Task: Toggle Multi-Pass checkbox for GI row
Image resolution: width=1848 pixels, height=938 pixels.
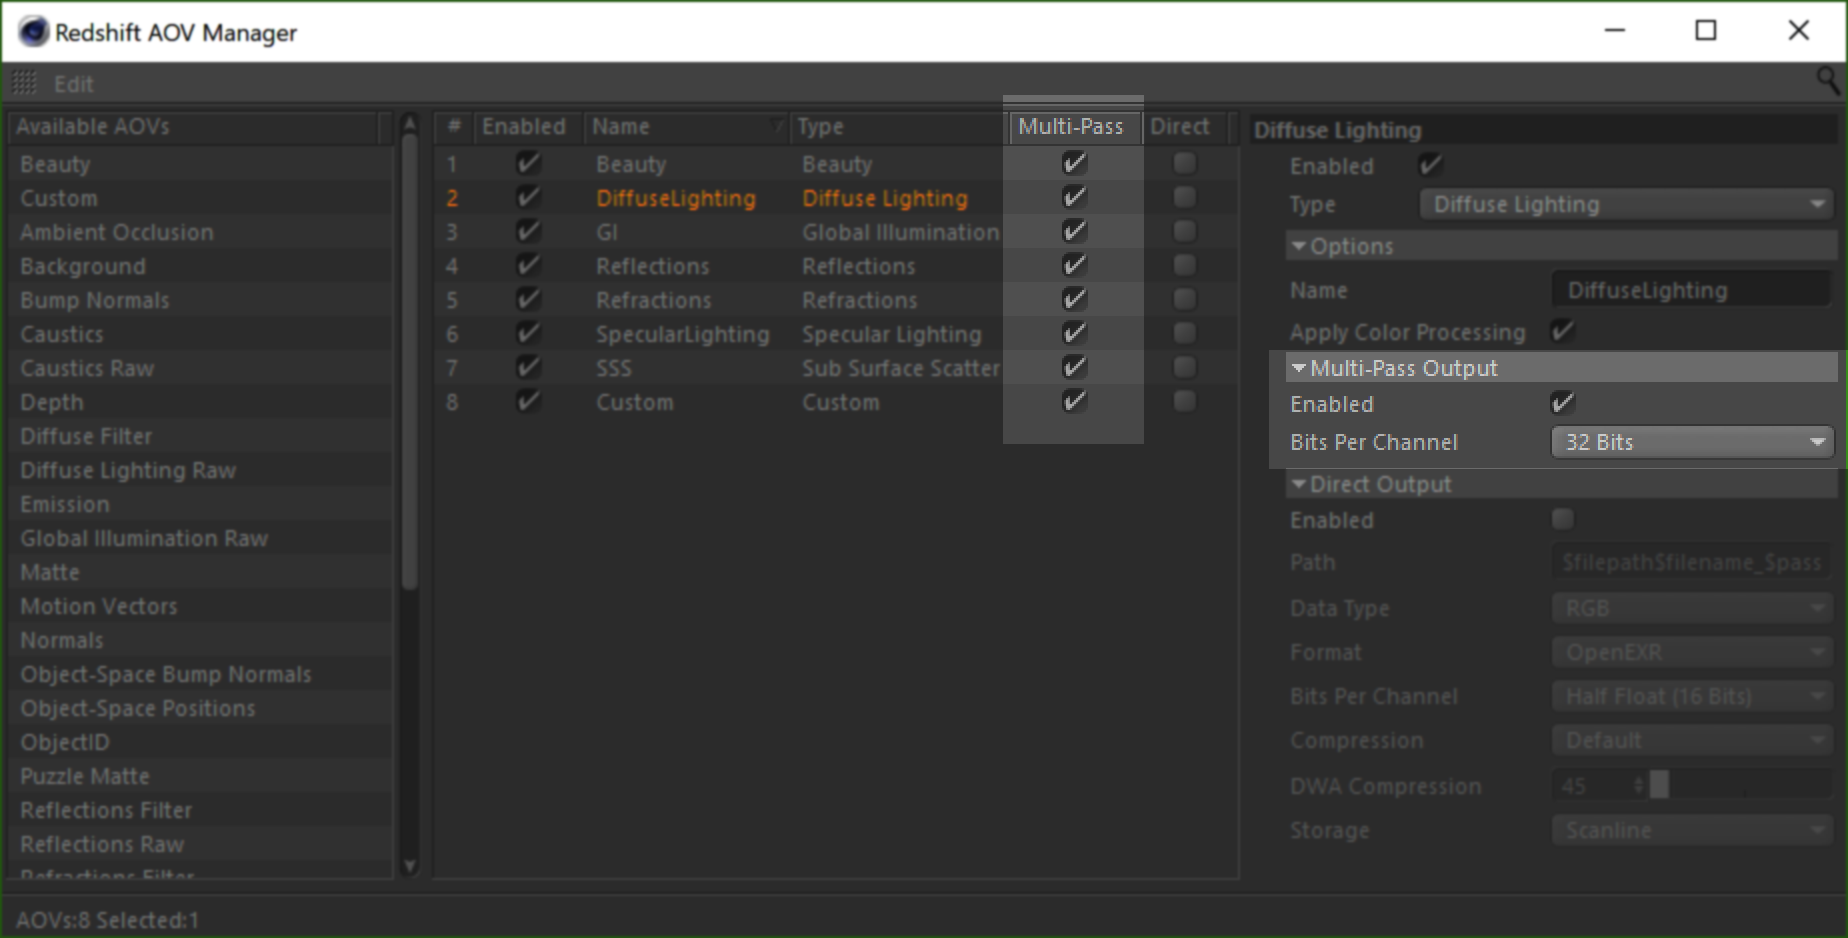Action: click(x=1074, y=231)
